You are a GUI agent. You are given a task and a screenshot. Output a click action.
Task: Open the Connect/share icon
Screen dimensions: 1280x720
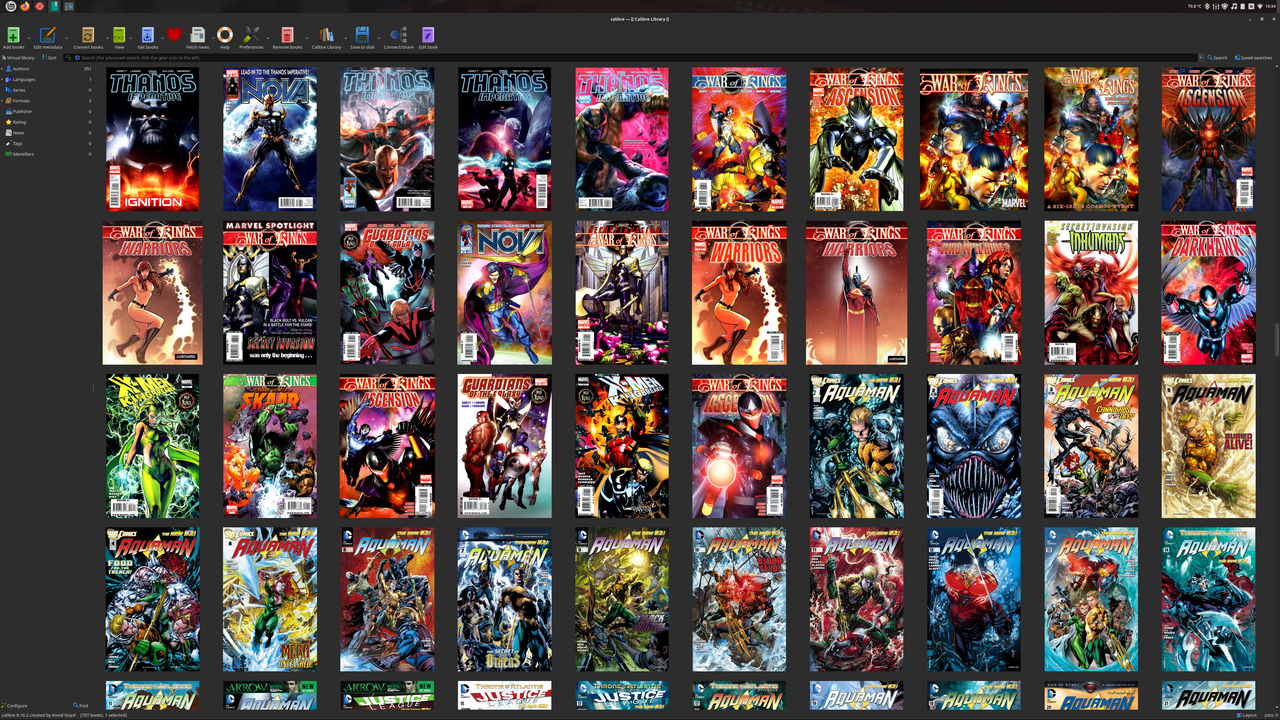(x=398, y=36)
